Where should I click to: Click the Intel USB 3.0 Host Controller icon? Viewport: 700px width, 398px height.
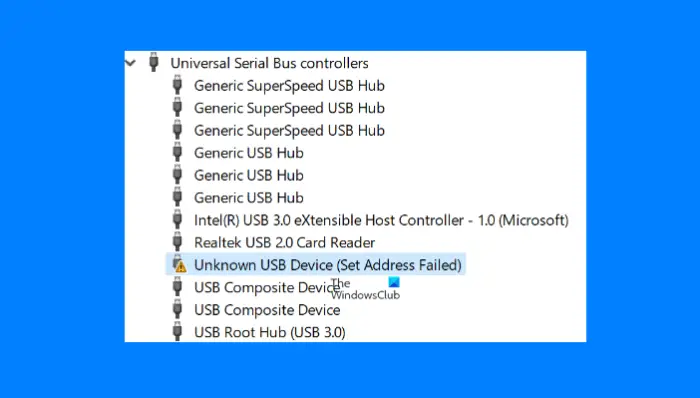click(x=177, y=220)
